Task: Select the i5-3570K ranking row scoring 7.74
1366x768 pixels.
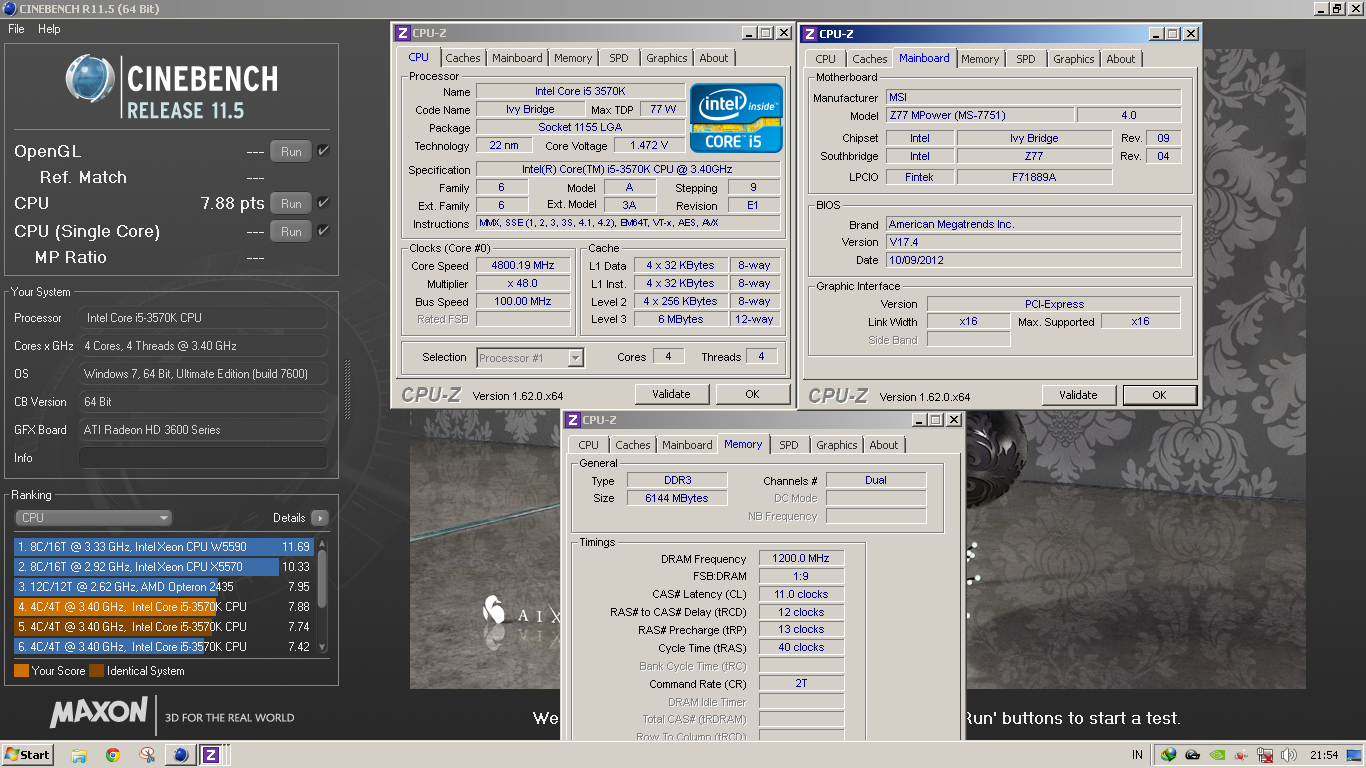Action: pos(164,627)
